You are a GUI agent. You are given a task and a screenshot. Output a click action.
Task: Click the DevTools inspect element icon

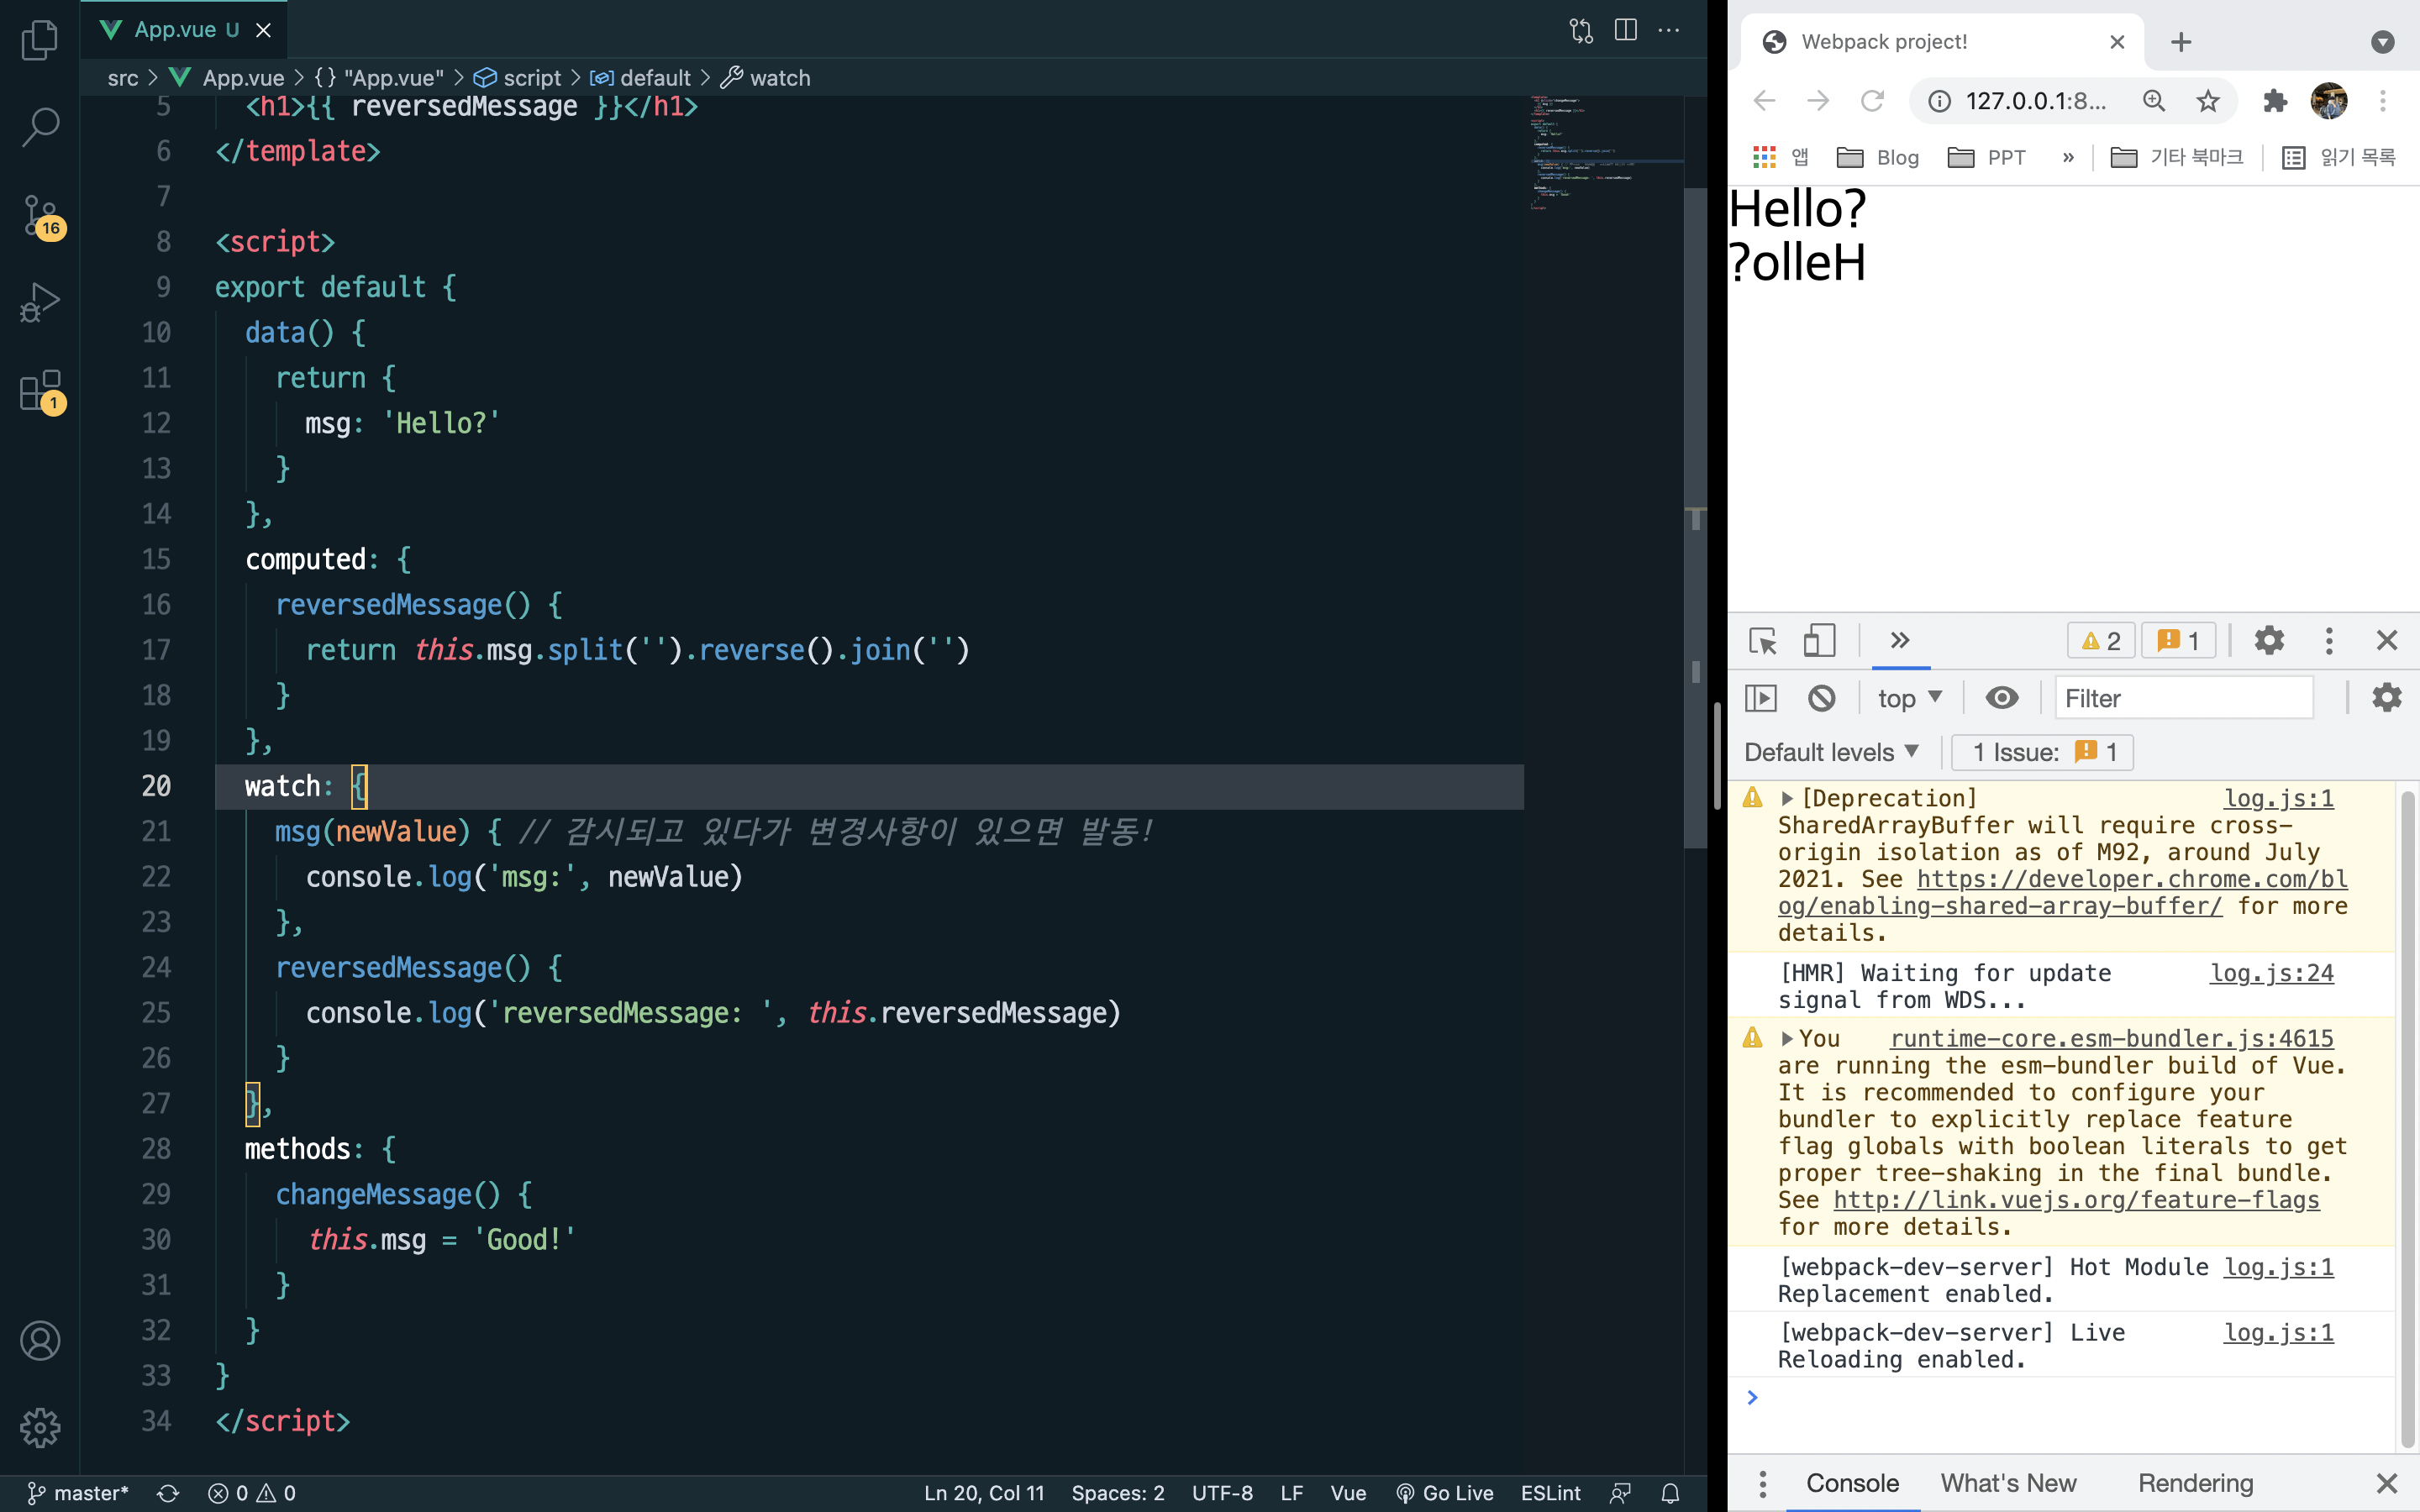[1763, 641]
